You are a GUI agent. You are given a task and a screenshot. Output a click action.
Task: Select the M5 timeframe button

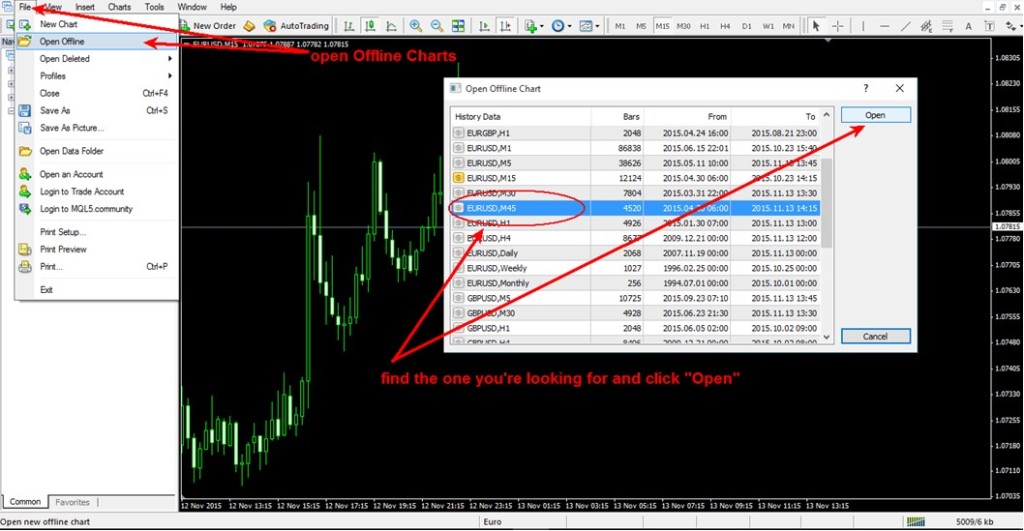click(641, 26)
